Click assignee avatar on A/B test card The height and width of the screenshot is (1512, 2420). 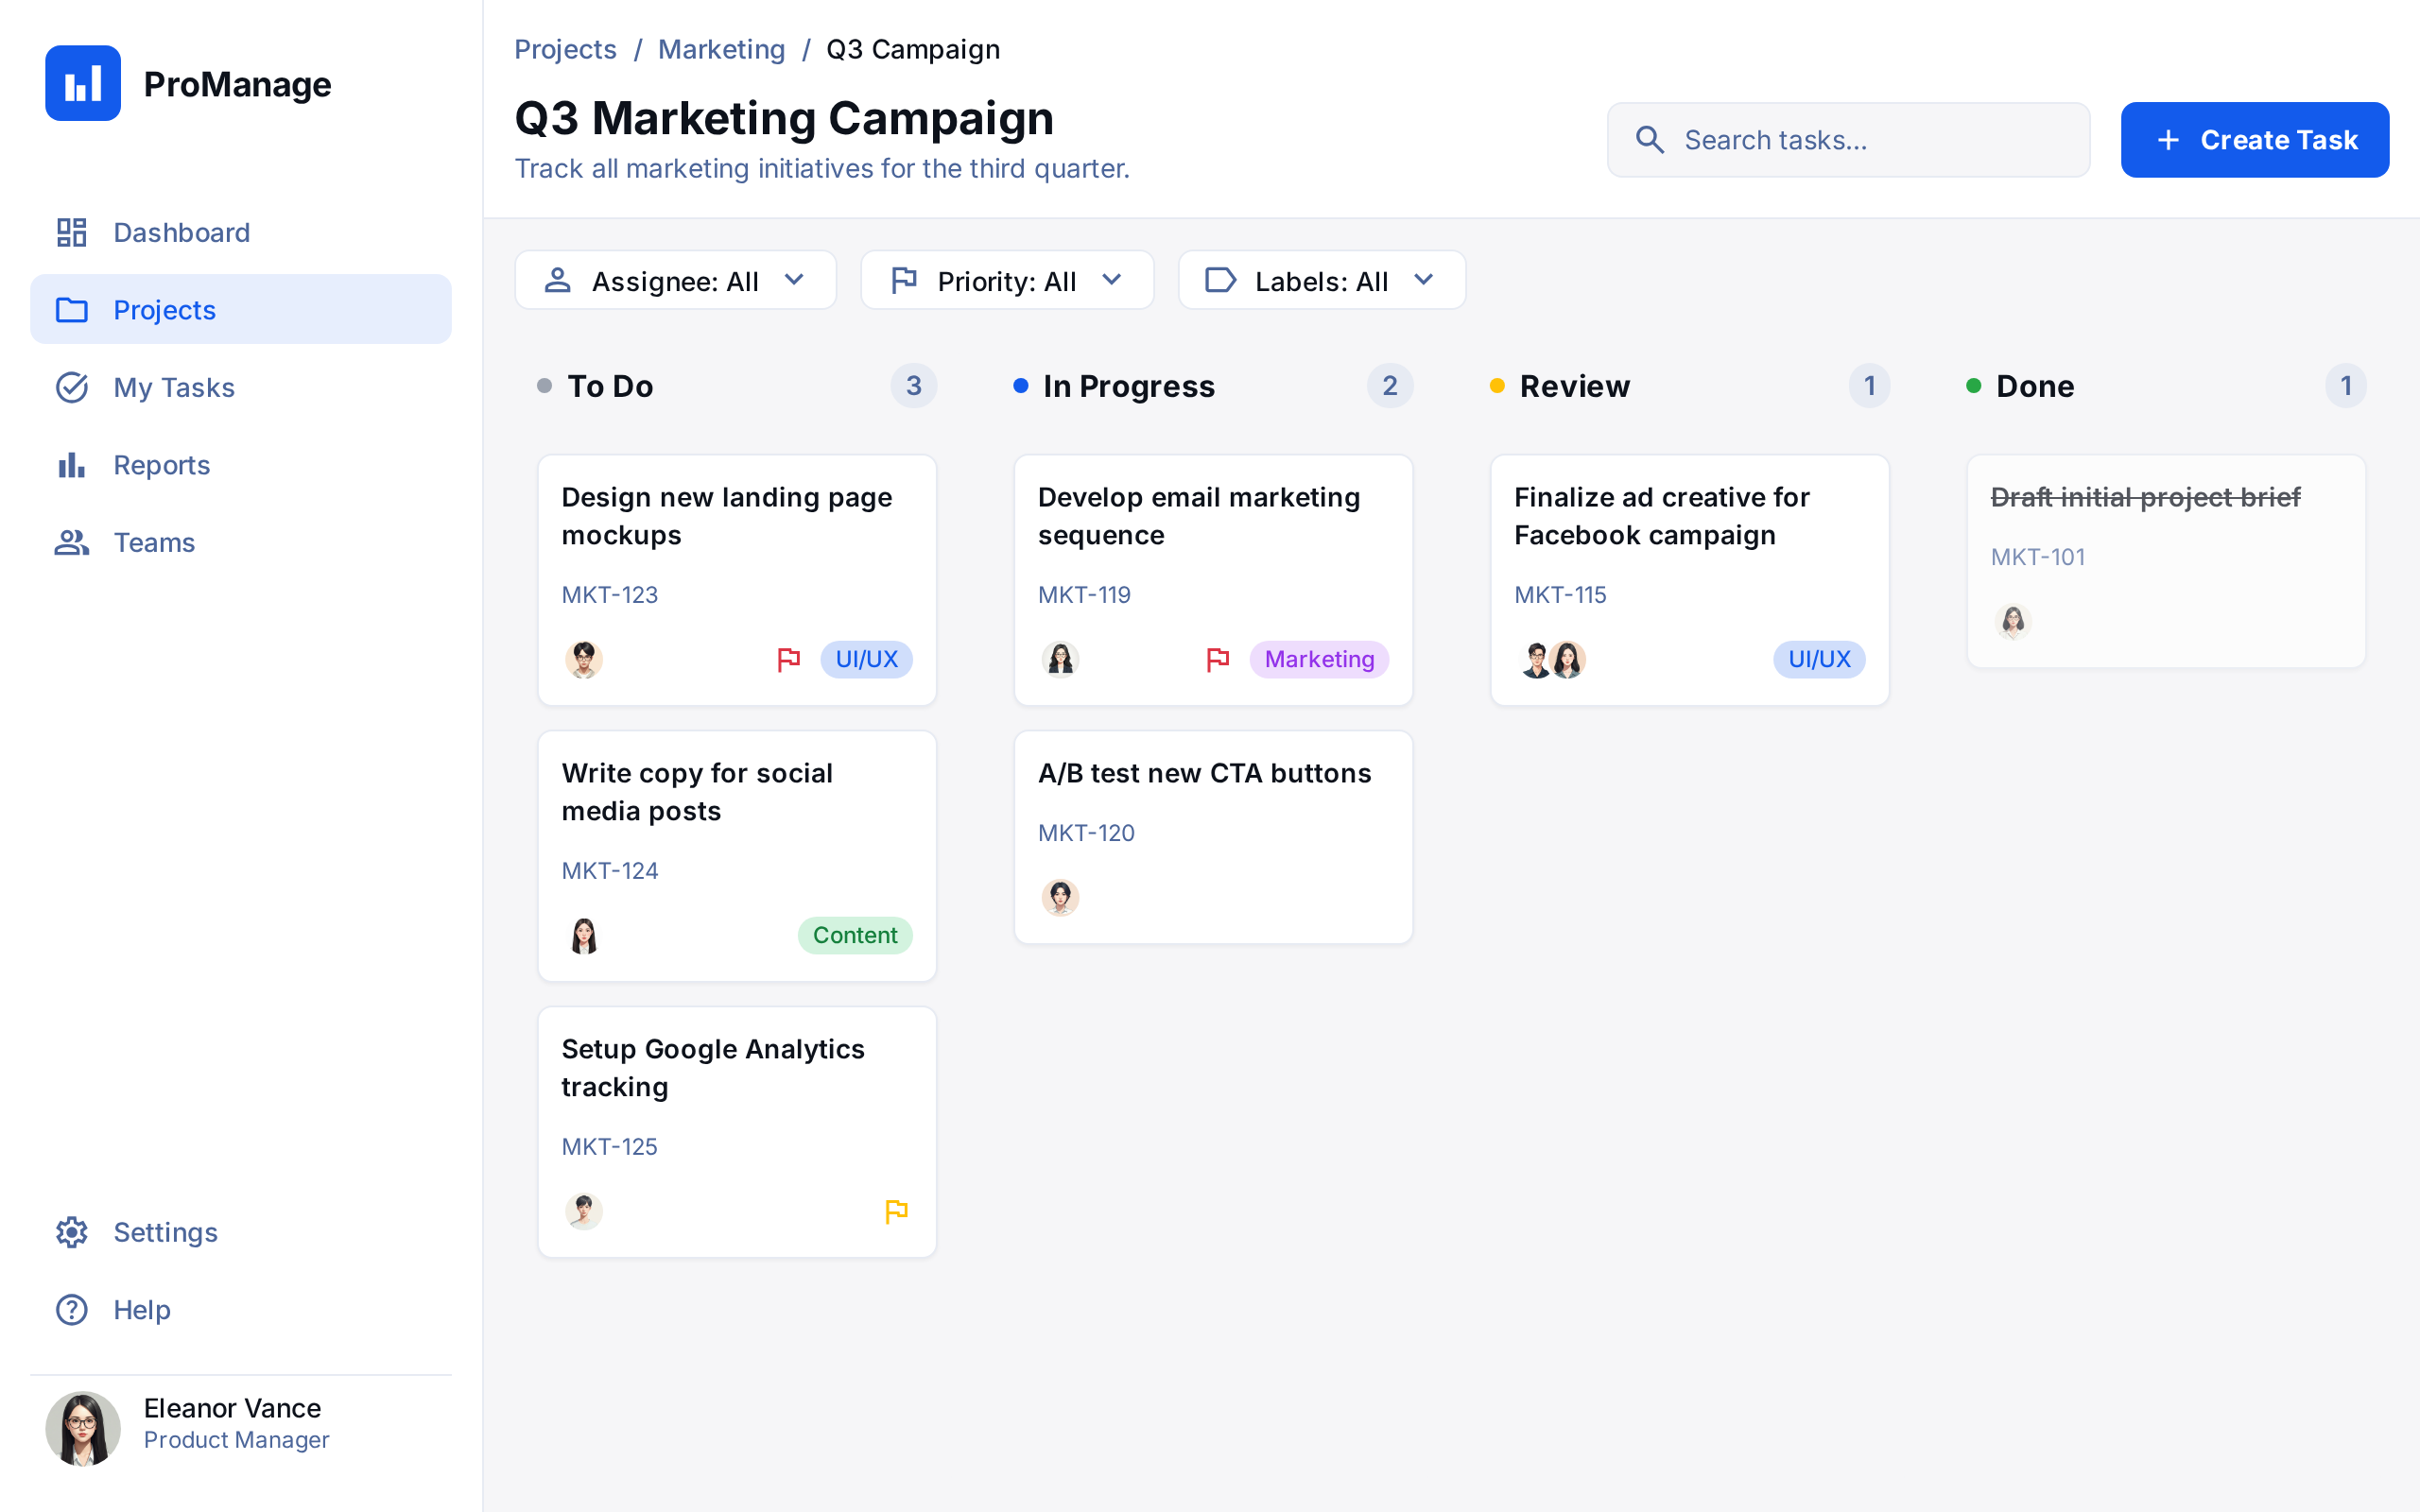[1060, 897]
